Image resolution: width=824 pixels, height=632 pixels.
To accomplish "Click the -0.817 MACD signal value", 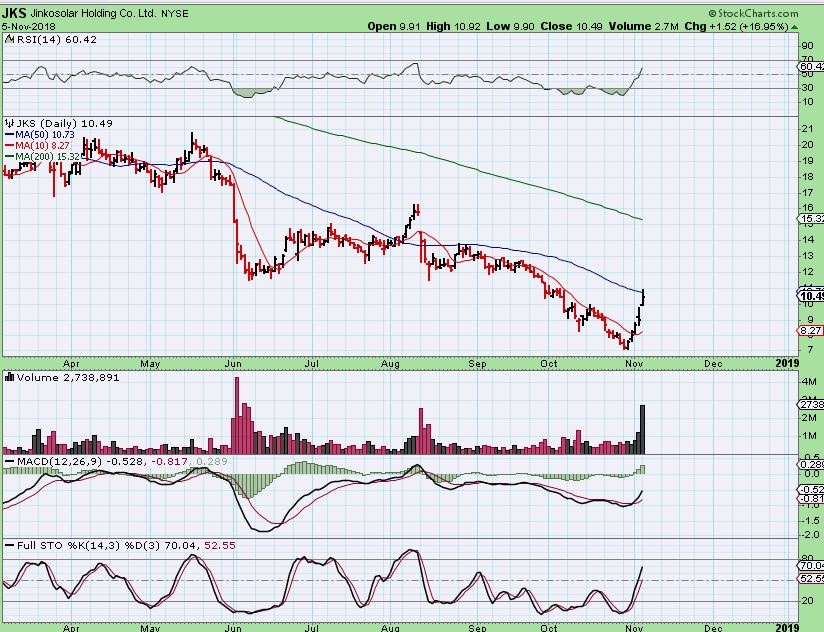I will (169, 461).
